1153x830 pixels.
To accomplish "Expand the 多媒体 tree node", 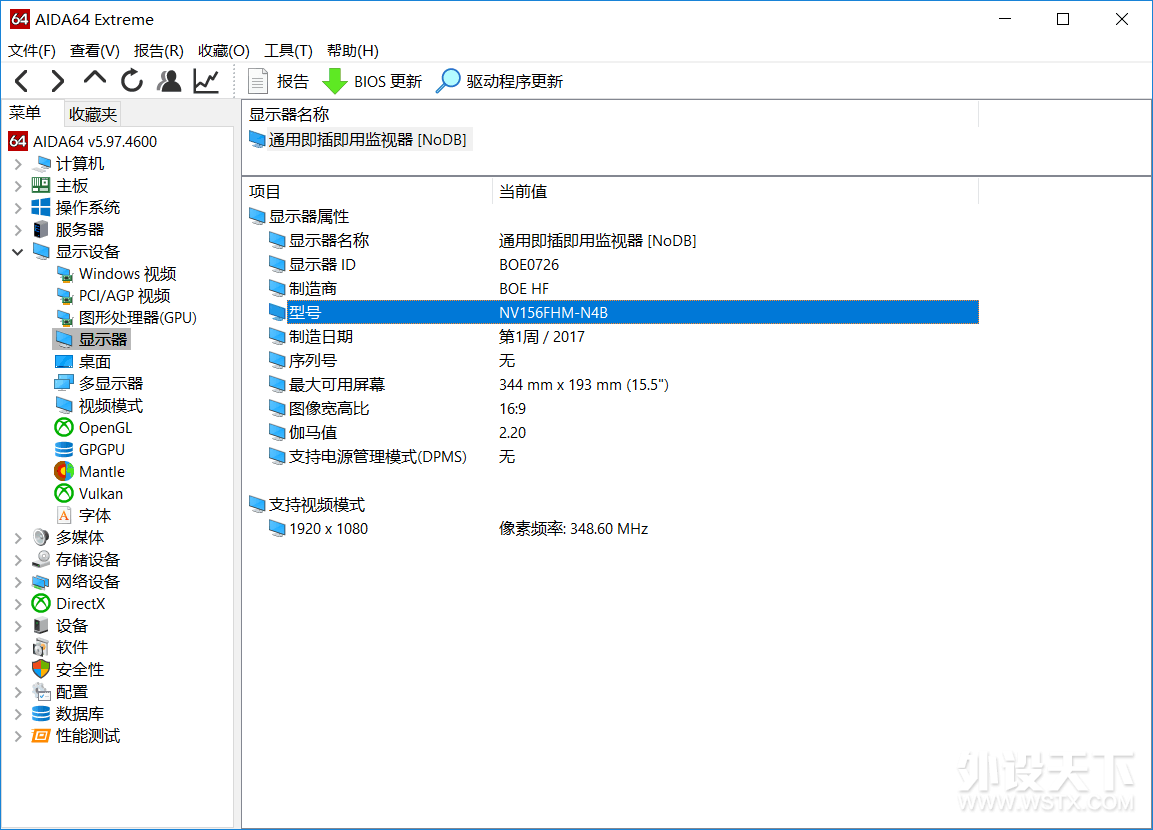I will (x=18, y=538).
